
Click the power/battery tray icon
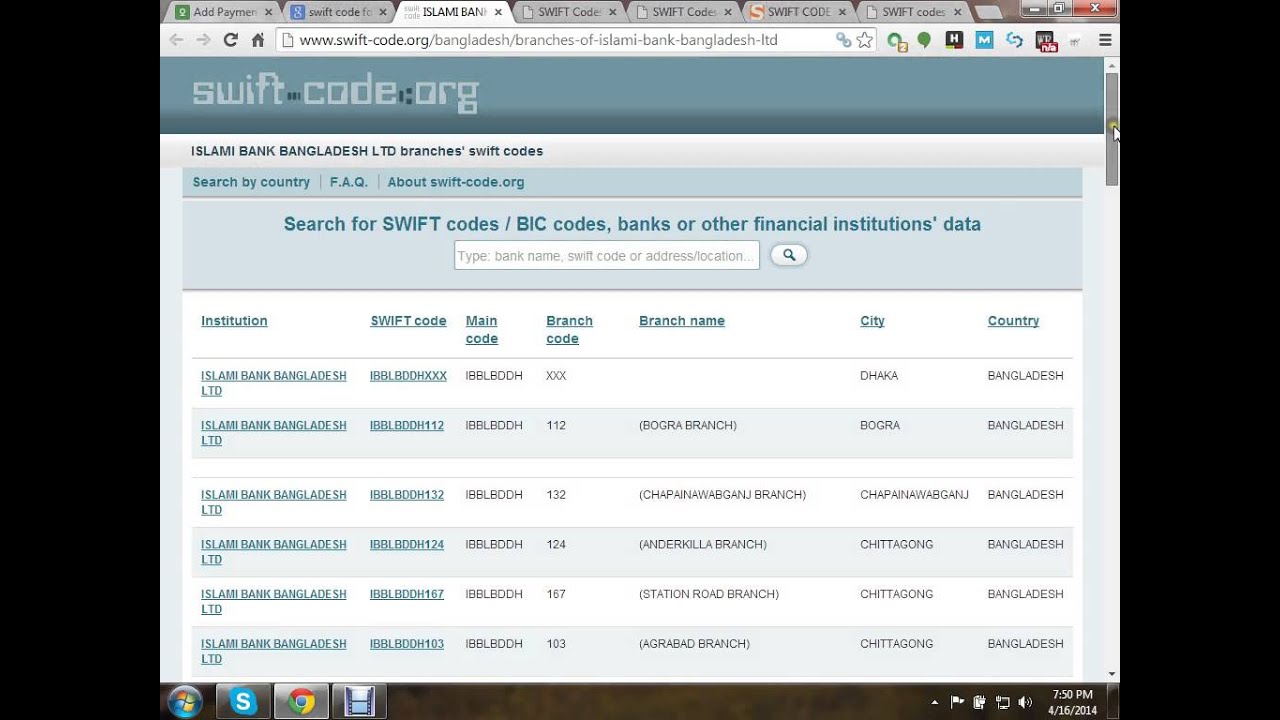click(x=980, y=702)
